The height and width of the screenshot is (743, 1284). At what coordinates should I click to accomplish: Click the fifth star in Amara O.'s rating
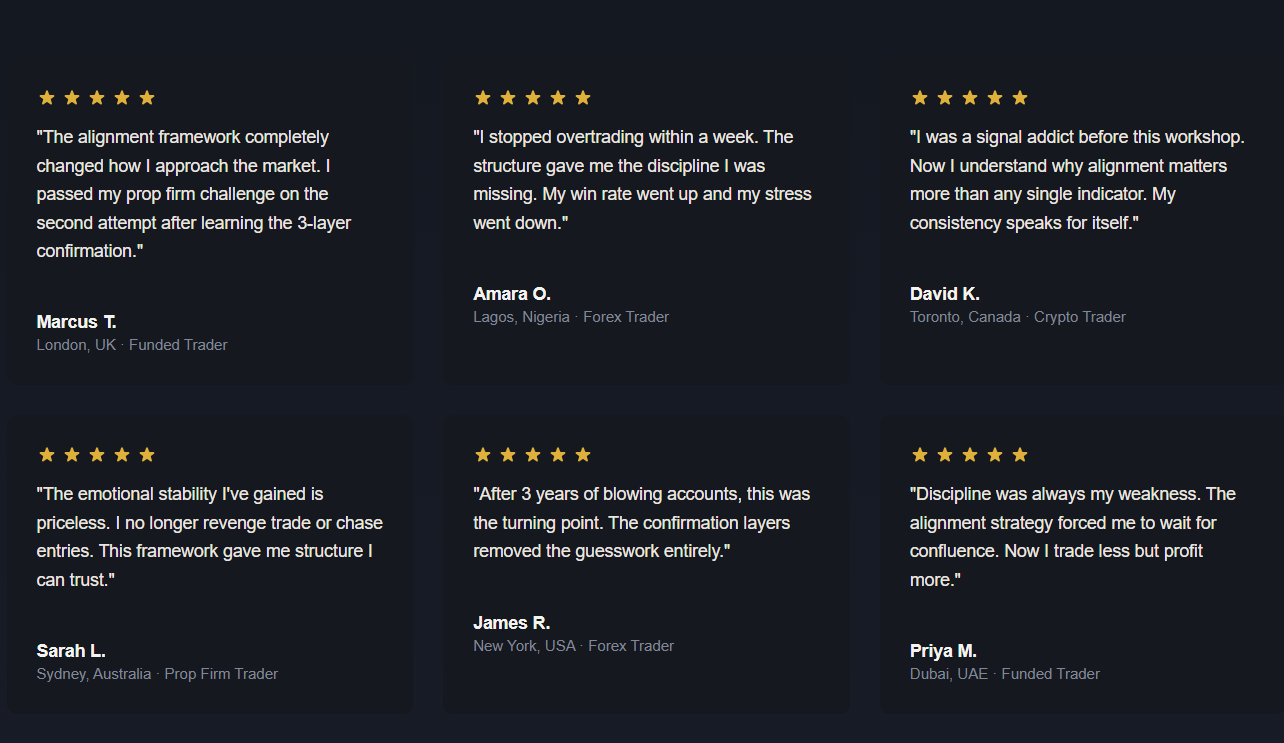583,98
